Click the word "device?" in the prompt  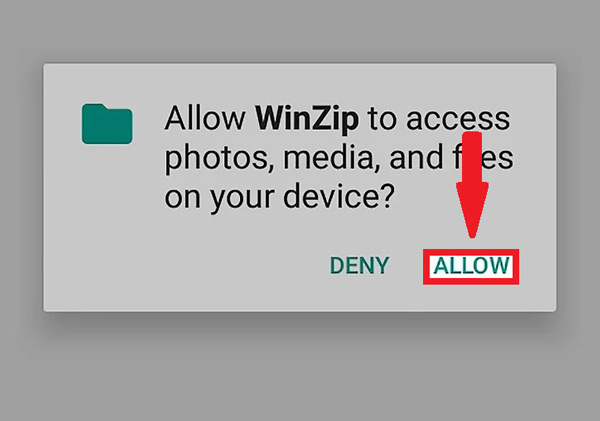pyautogui.click(x=339, y=196)
